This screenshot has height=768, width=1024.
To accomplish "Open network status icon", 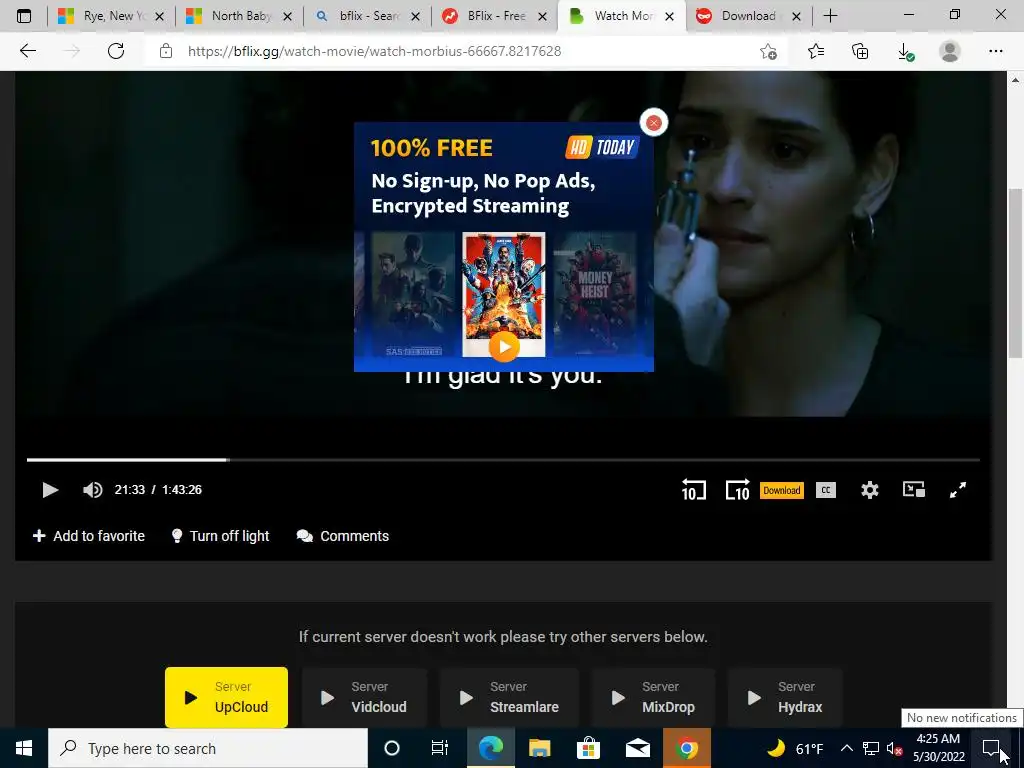I will click(x=871, y=748).
